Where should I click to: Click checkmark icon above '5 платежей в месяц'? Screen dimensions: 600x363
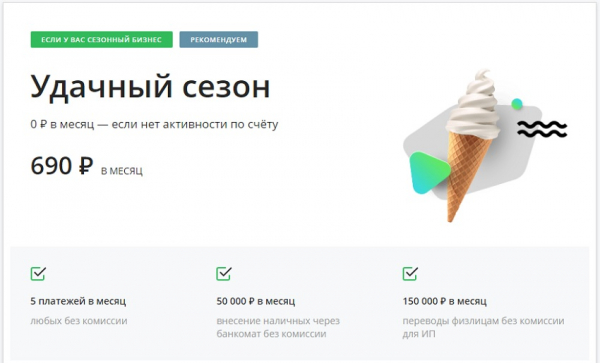tap(38, 273)
